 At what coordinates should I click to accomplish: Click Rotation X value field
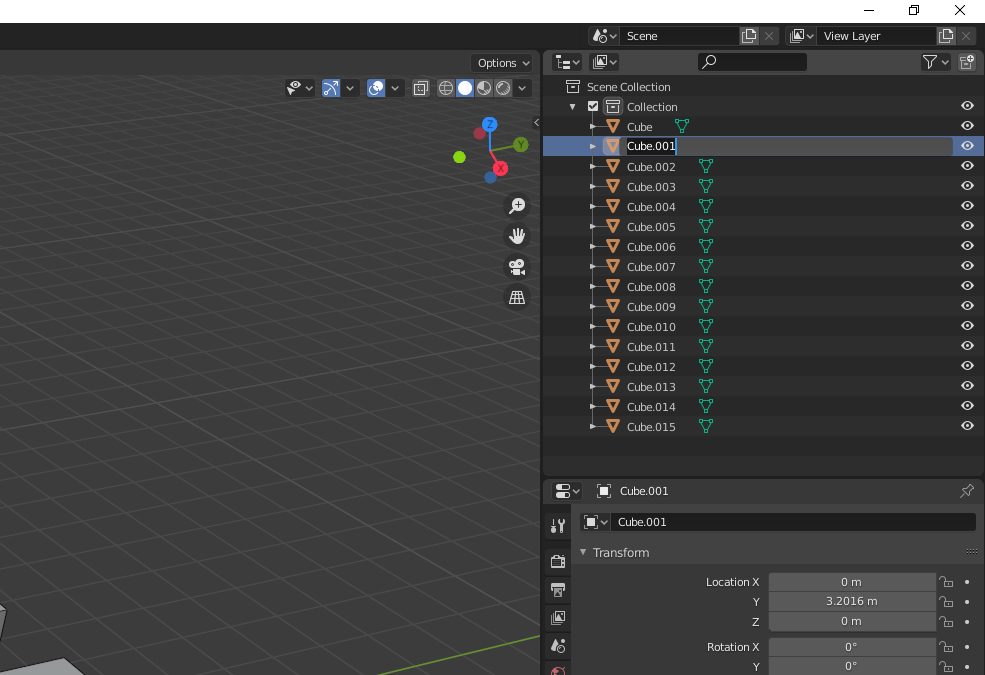852,647
